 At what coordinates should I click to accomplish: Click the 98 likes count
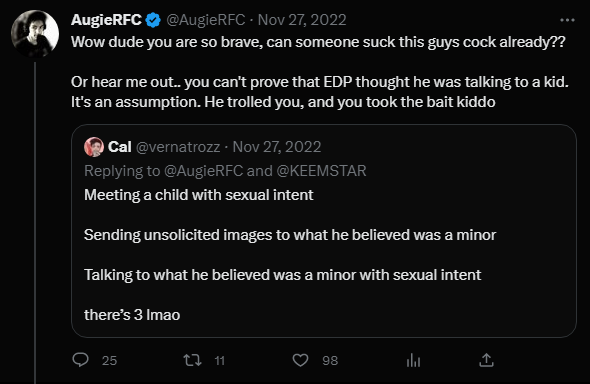330,360
